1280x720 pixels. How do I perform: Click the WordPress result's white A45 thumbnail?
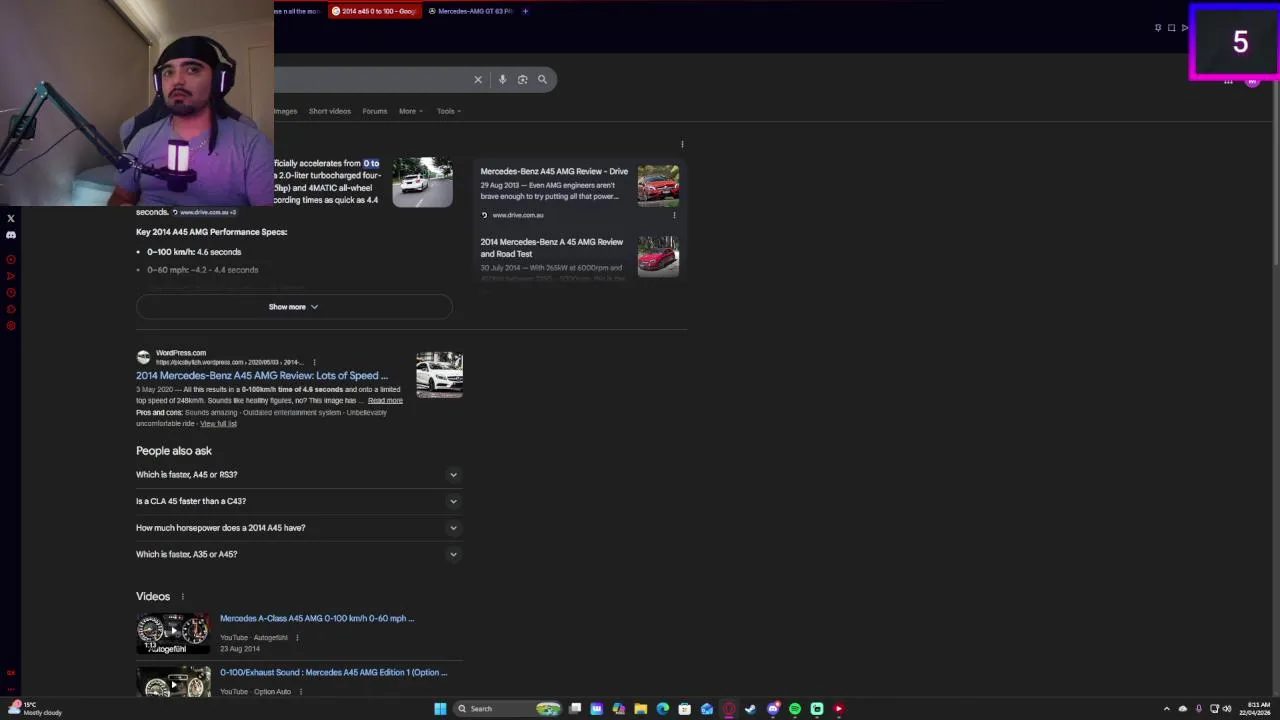click(x=440, y=375)
